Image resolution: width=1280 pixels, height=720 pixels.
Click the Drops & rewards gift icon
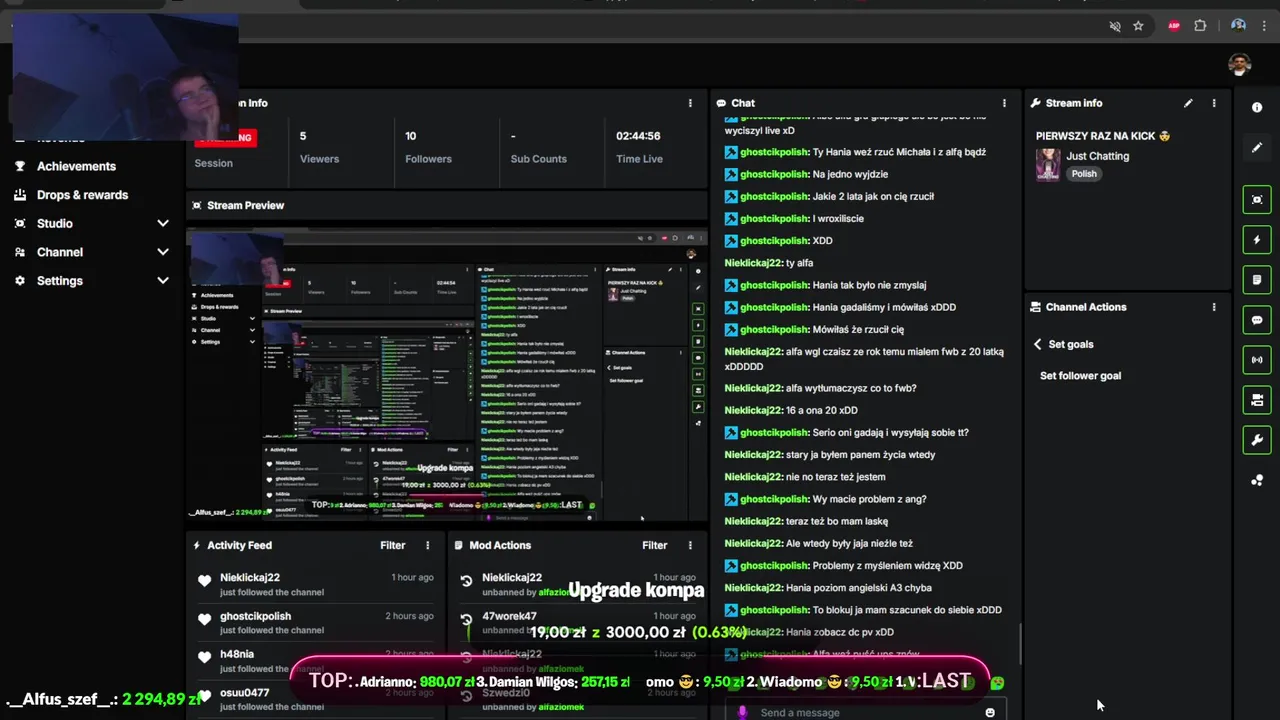(20, 195)
